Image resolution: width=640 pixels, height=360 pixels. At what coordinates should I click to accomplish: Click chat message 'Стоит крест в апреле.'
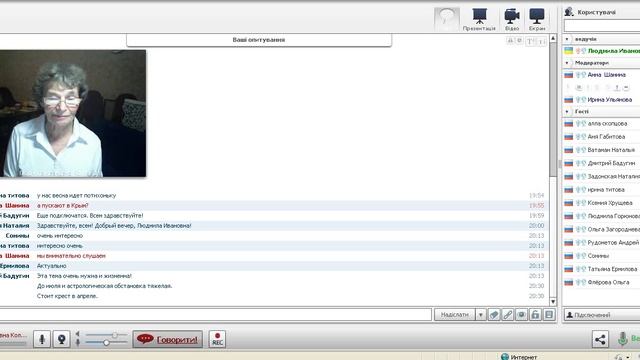pyautogui.click(x=67, y=296)
